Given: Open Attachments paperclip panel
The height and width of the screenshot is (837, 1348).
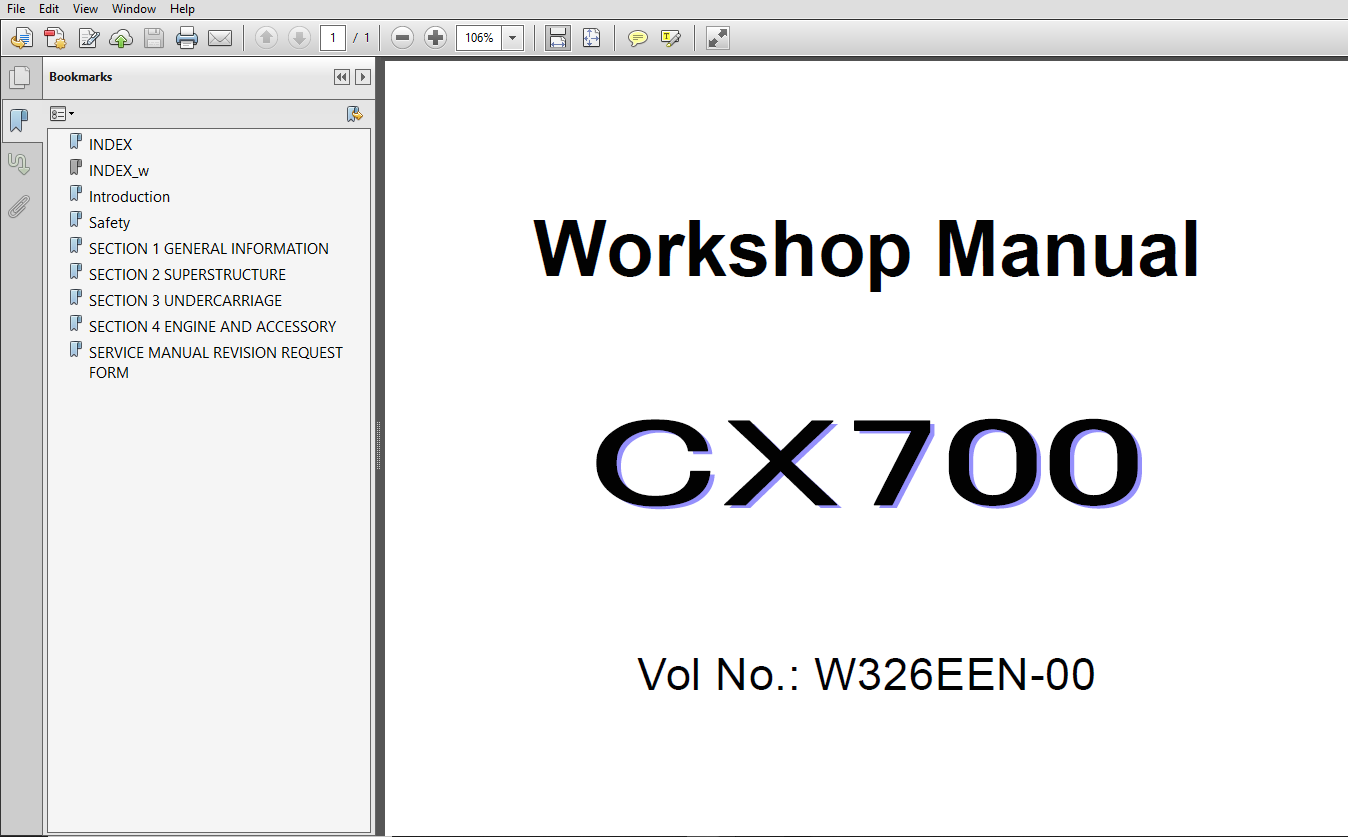Looking at the screenshot, I should [x=20, y=206].
